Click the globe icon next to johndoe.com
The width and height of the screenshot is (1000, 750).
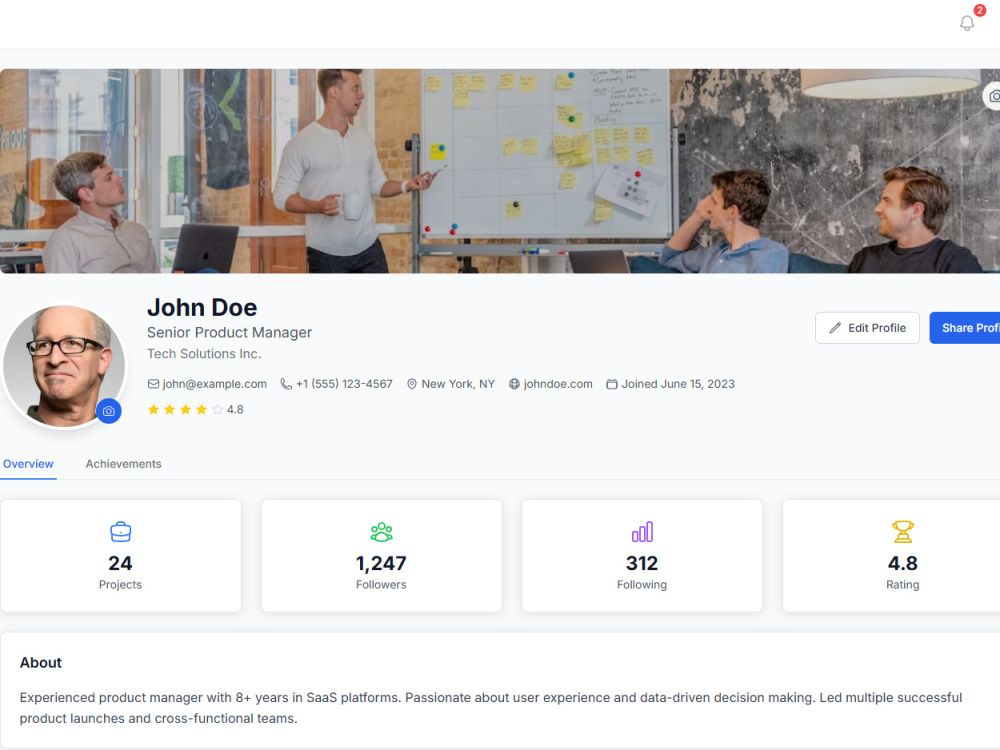pyautogui.click(x=514, y=384)
